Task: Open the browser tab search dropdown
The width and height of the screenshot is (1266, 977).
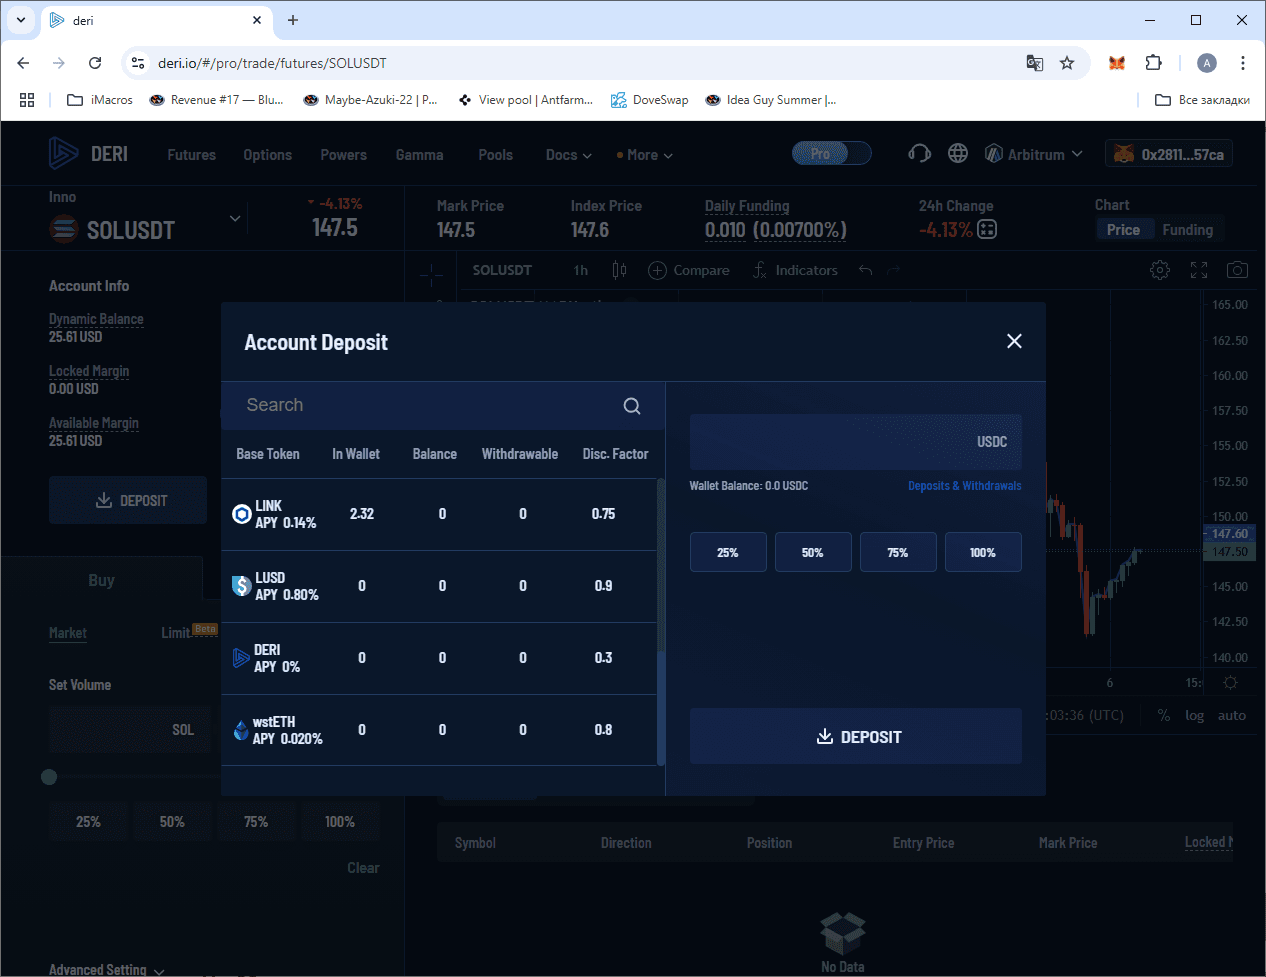Action: click(x=21, y=20)
